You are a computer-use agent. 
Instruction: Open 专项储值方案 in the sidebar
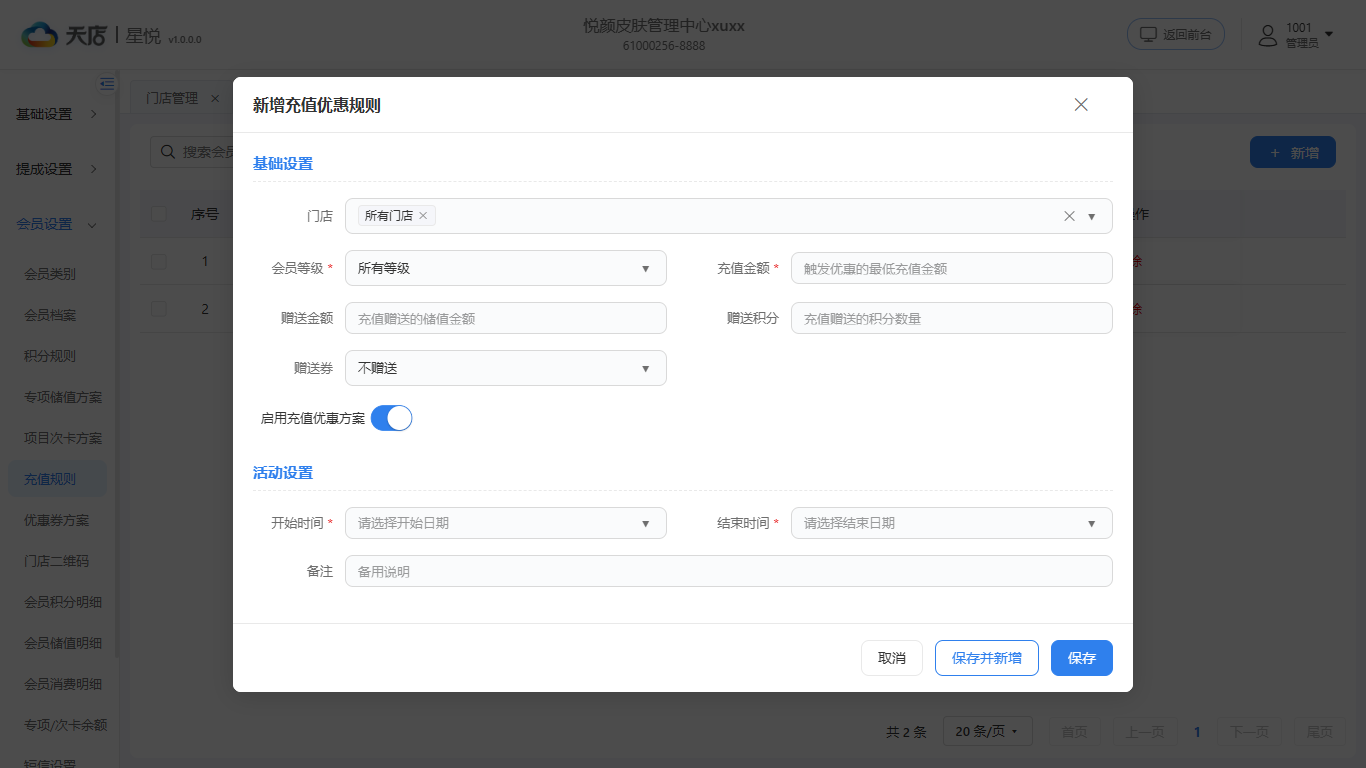(63, 397)
